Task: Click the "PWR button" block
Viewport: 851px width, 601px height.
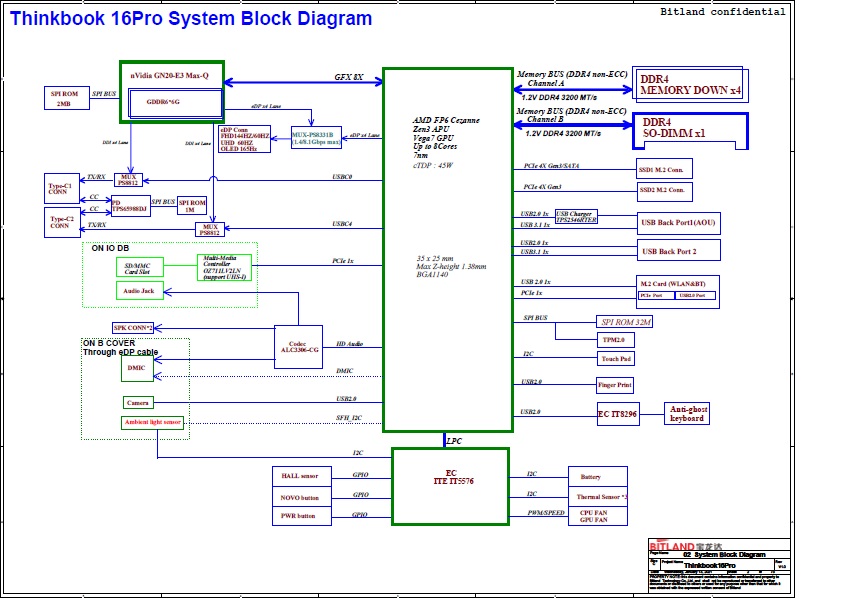Action: (x=302, y=516)
